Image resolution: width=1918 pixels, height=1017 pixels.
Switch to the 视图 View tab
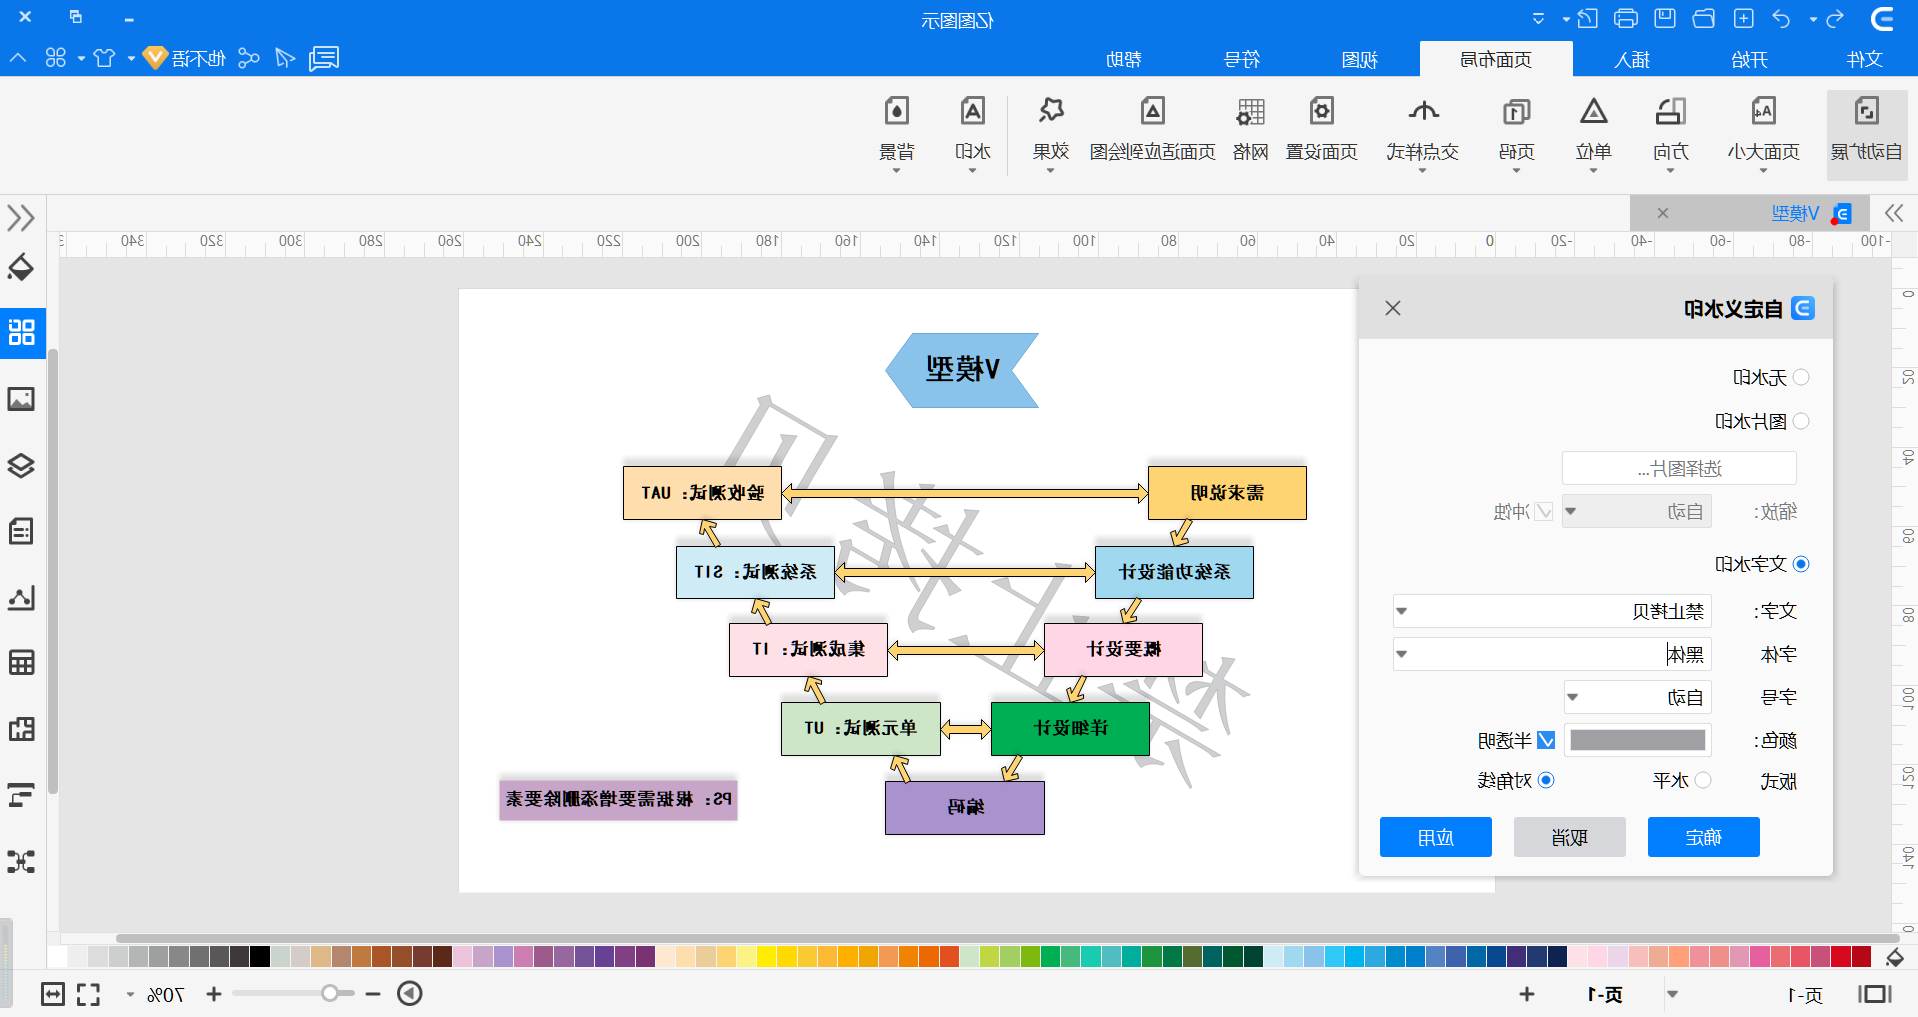click(x=1359, y=60)
